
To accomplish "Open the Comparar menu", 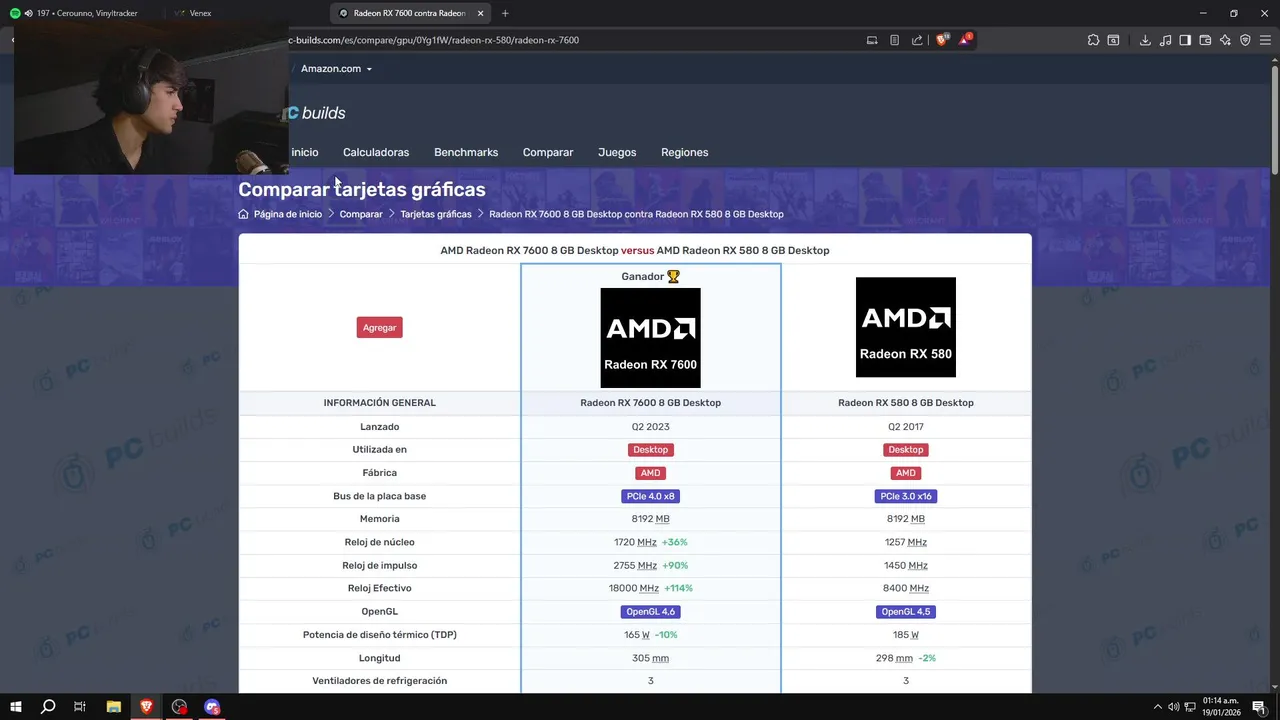I will pos(548,152).
